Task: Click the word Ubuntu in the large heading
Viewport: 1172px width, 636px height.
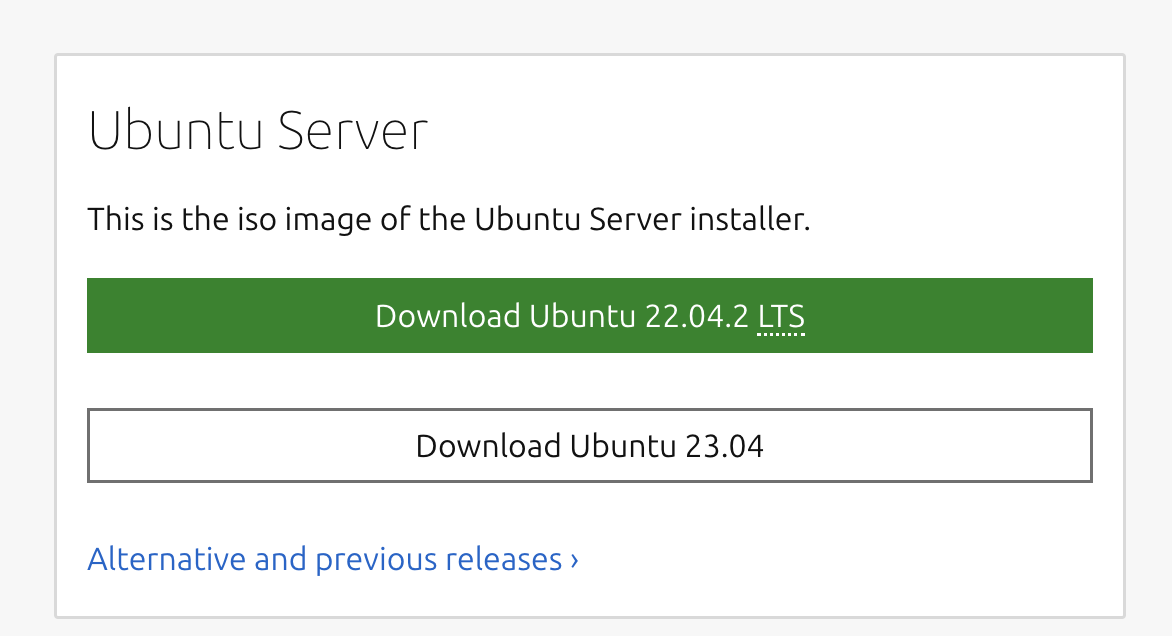Action: [x=175, y=131]
